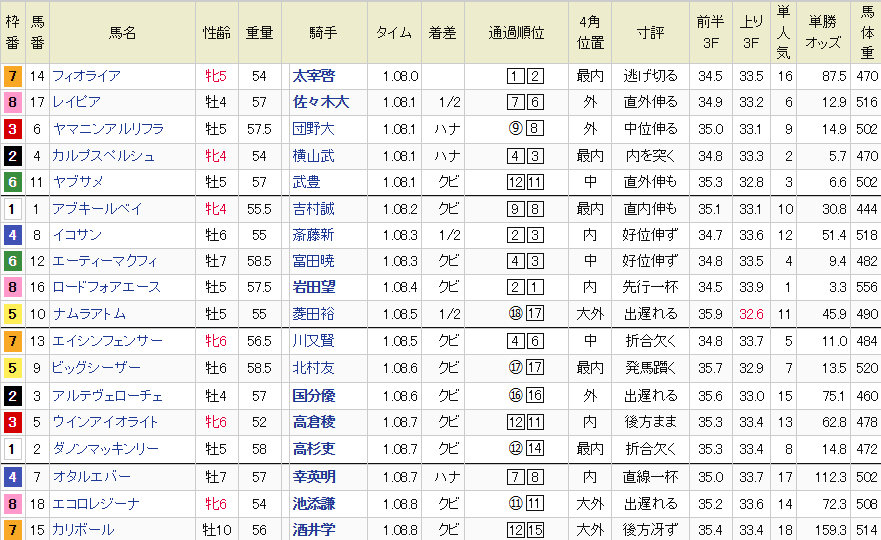Click black frame 2 box beside カルブスペルシュ
The height and width of the screenshot is (540, 881).
pyautogui.click(x=12, y=155)
